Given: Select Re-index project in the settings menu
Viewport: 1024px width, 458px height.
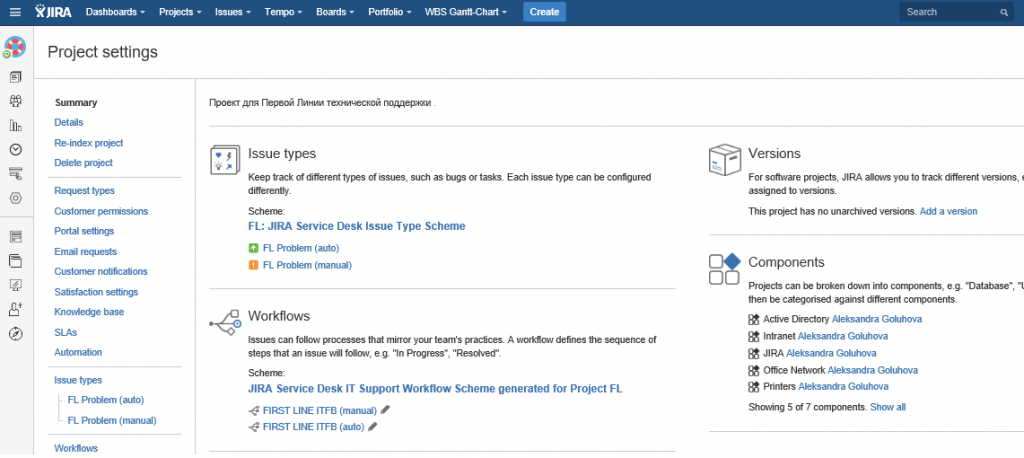Looking at the screenshot, I should [89, 142].
